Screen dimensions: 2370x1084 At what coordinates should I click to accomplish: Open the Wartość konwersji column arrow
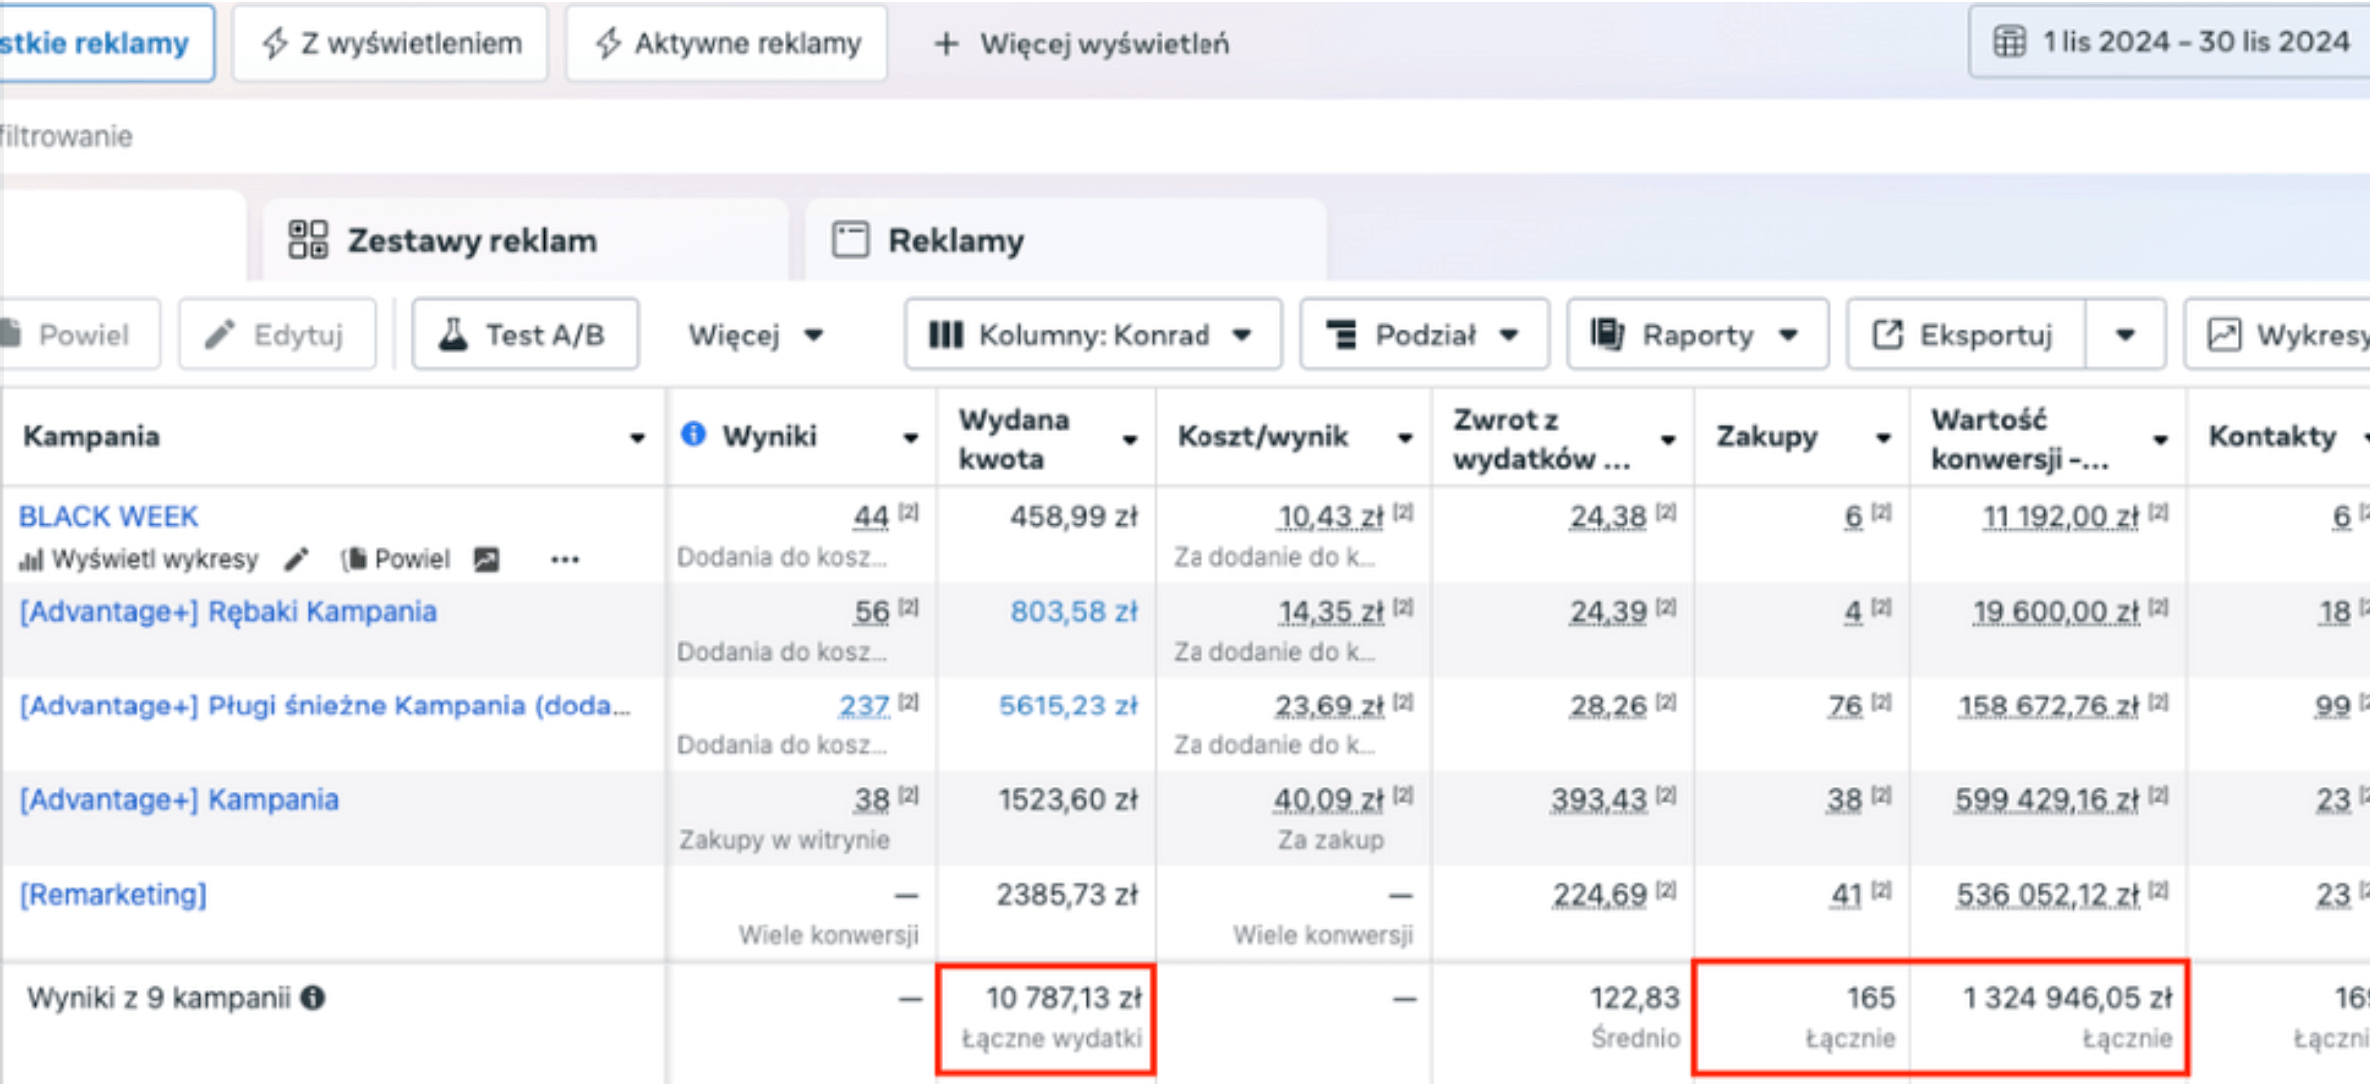pos(2160,440)
